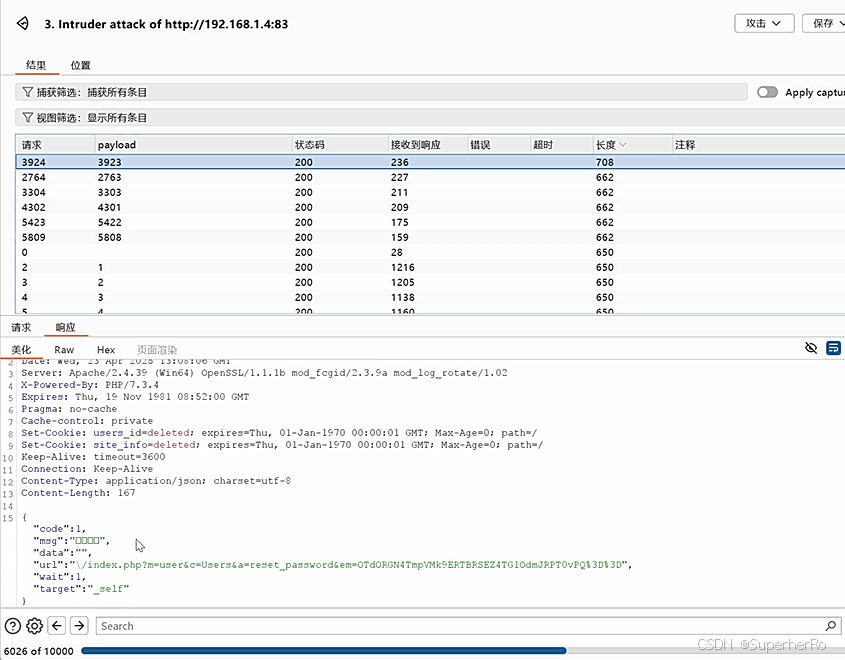Click the 长度 length column sort arrow
Image resolution: width=845 pixels, height=660 pixels.
pyautogui.click(x=623, y=144)
